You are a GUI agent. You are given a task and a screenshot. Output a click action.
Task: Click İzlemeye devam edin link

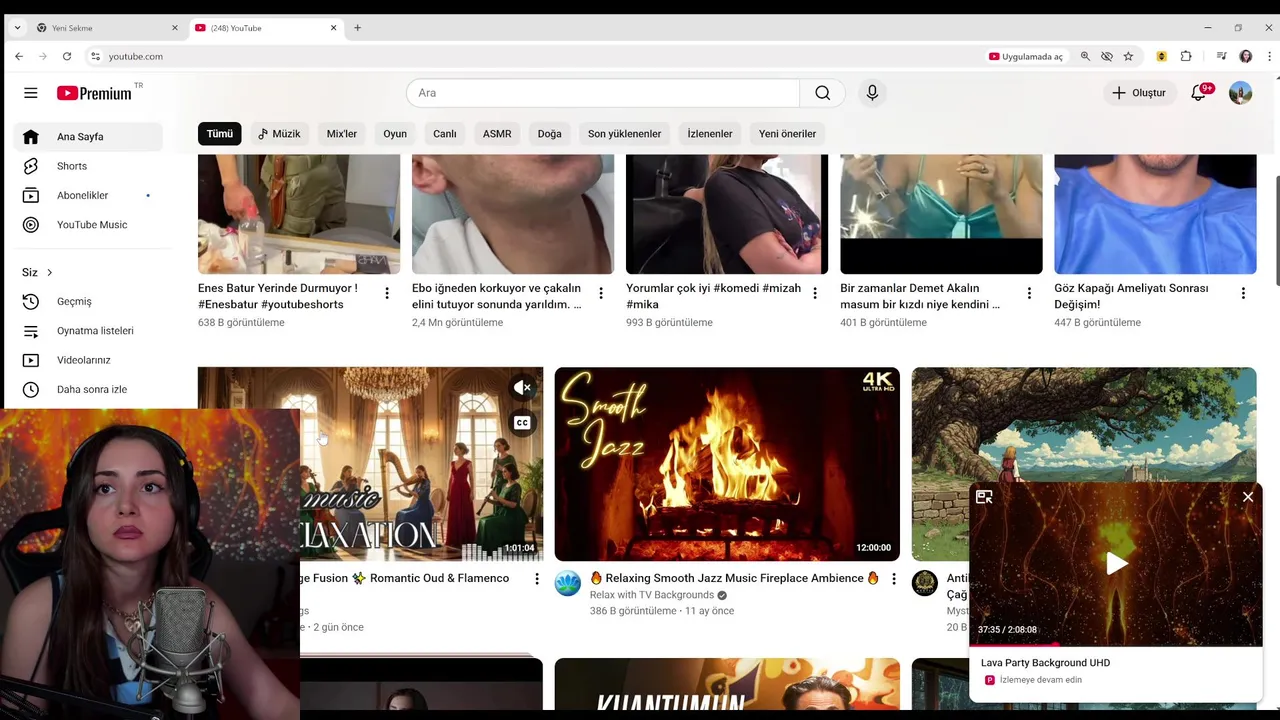(1041, 680)
